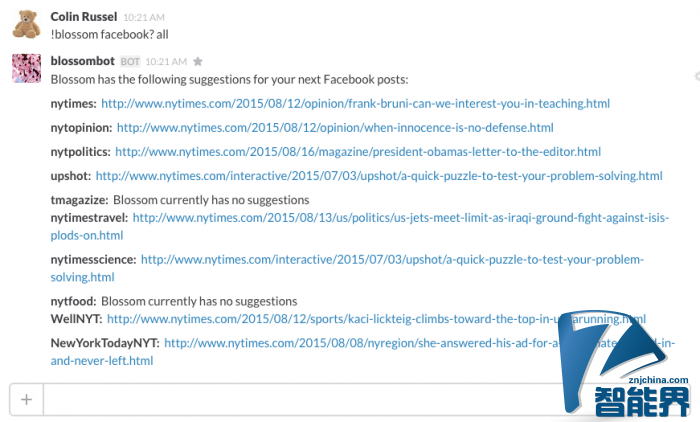Click the plus attachment button

[x=26, y=399]
